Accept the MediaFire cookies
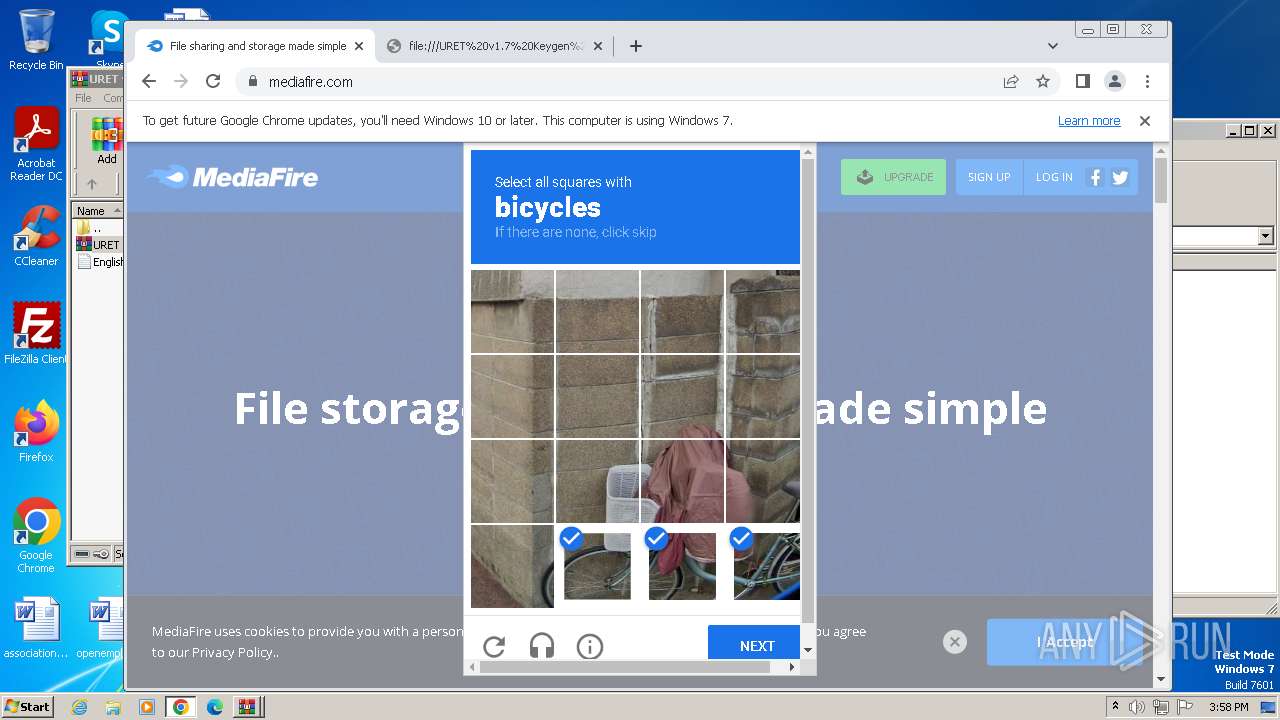Image resolution: width=1280 pixels, height=720 pixels. point(1065,642)
